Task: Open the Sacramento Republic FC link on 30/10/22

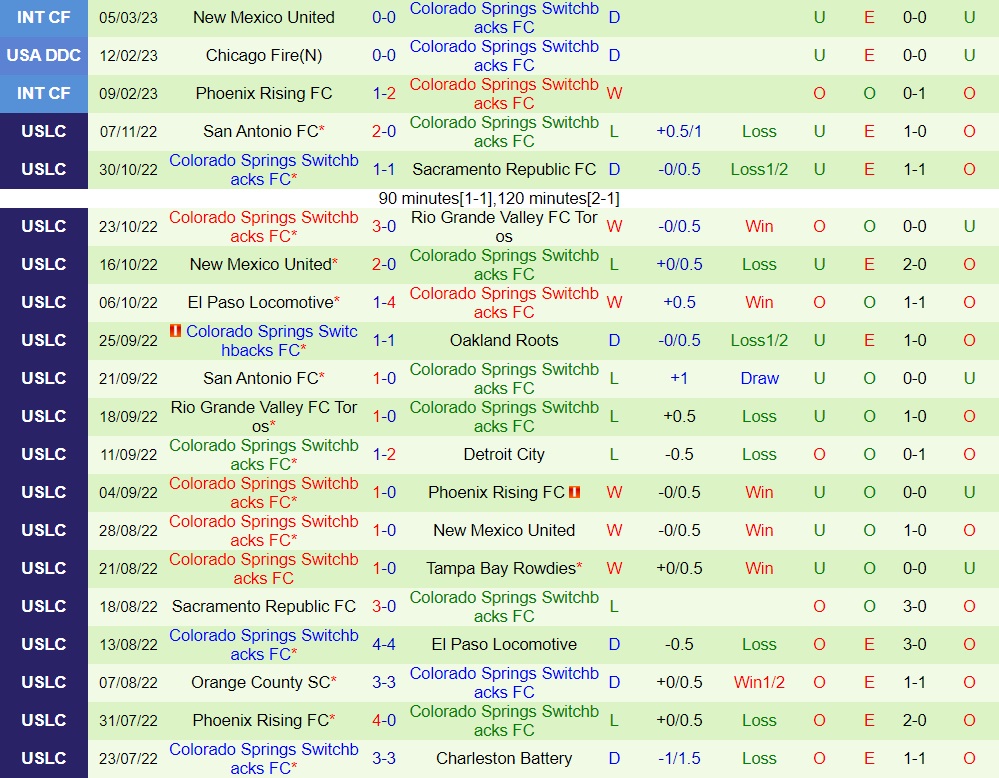Action: coord(504,169)
